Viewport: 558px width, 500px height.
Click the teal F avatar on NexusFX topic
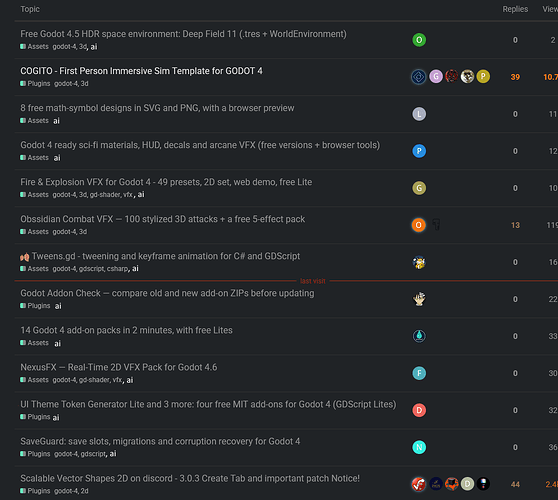(x=419, y=373)
